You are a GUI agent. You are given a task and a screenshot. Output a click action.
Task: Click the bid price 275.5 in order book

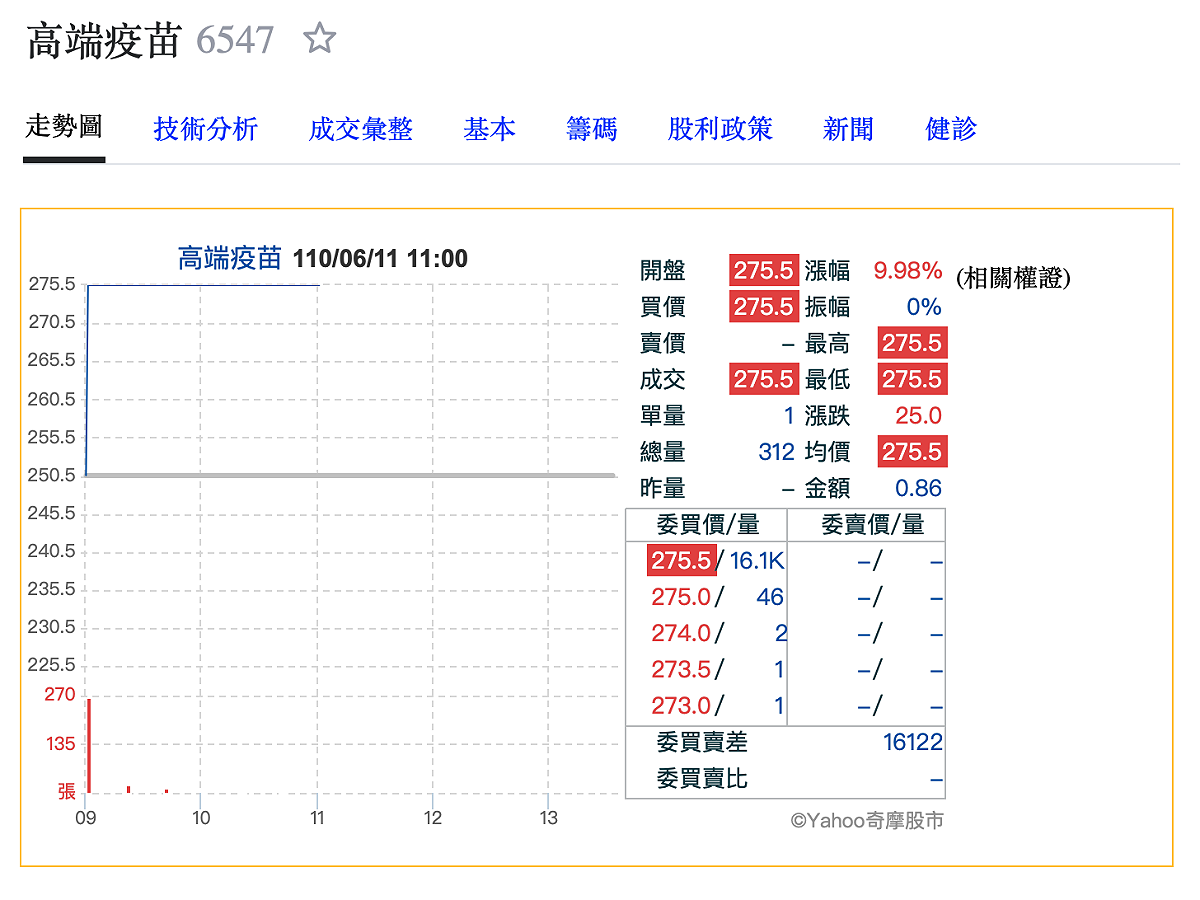pos(681,560)
